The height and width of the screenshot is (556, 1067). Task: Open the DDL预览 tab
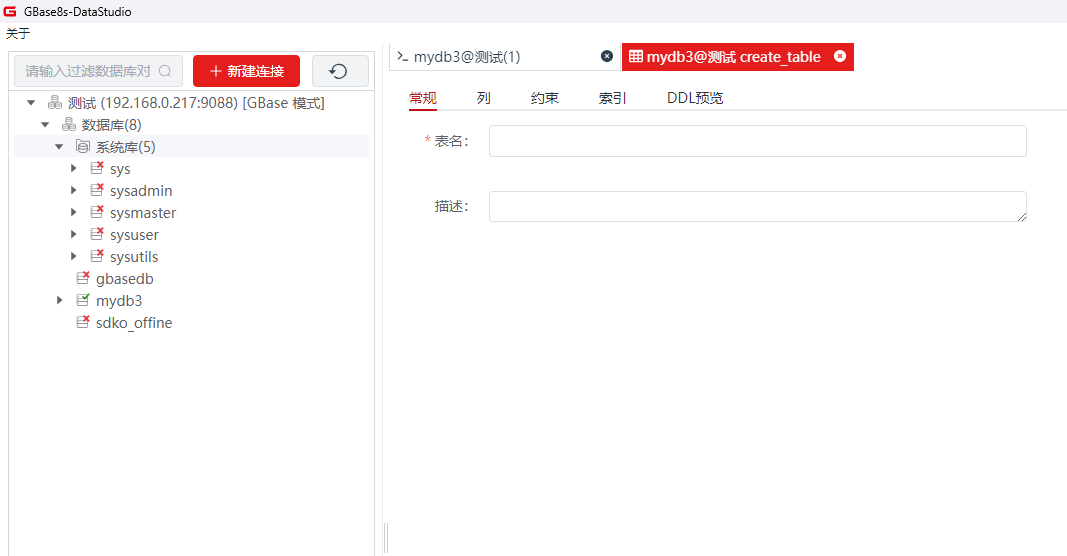(x=695, y=98)
